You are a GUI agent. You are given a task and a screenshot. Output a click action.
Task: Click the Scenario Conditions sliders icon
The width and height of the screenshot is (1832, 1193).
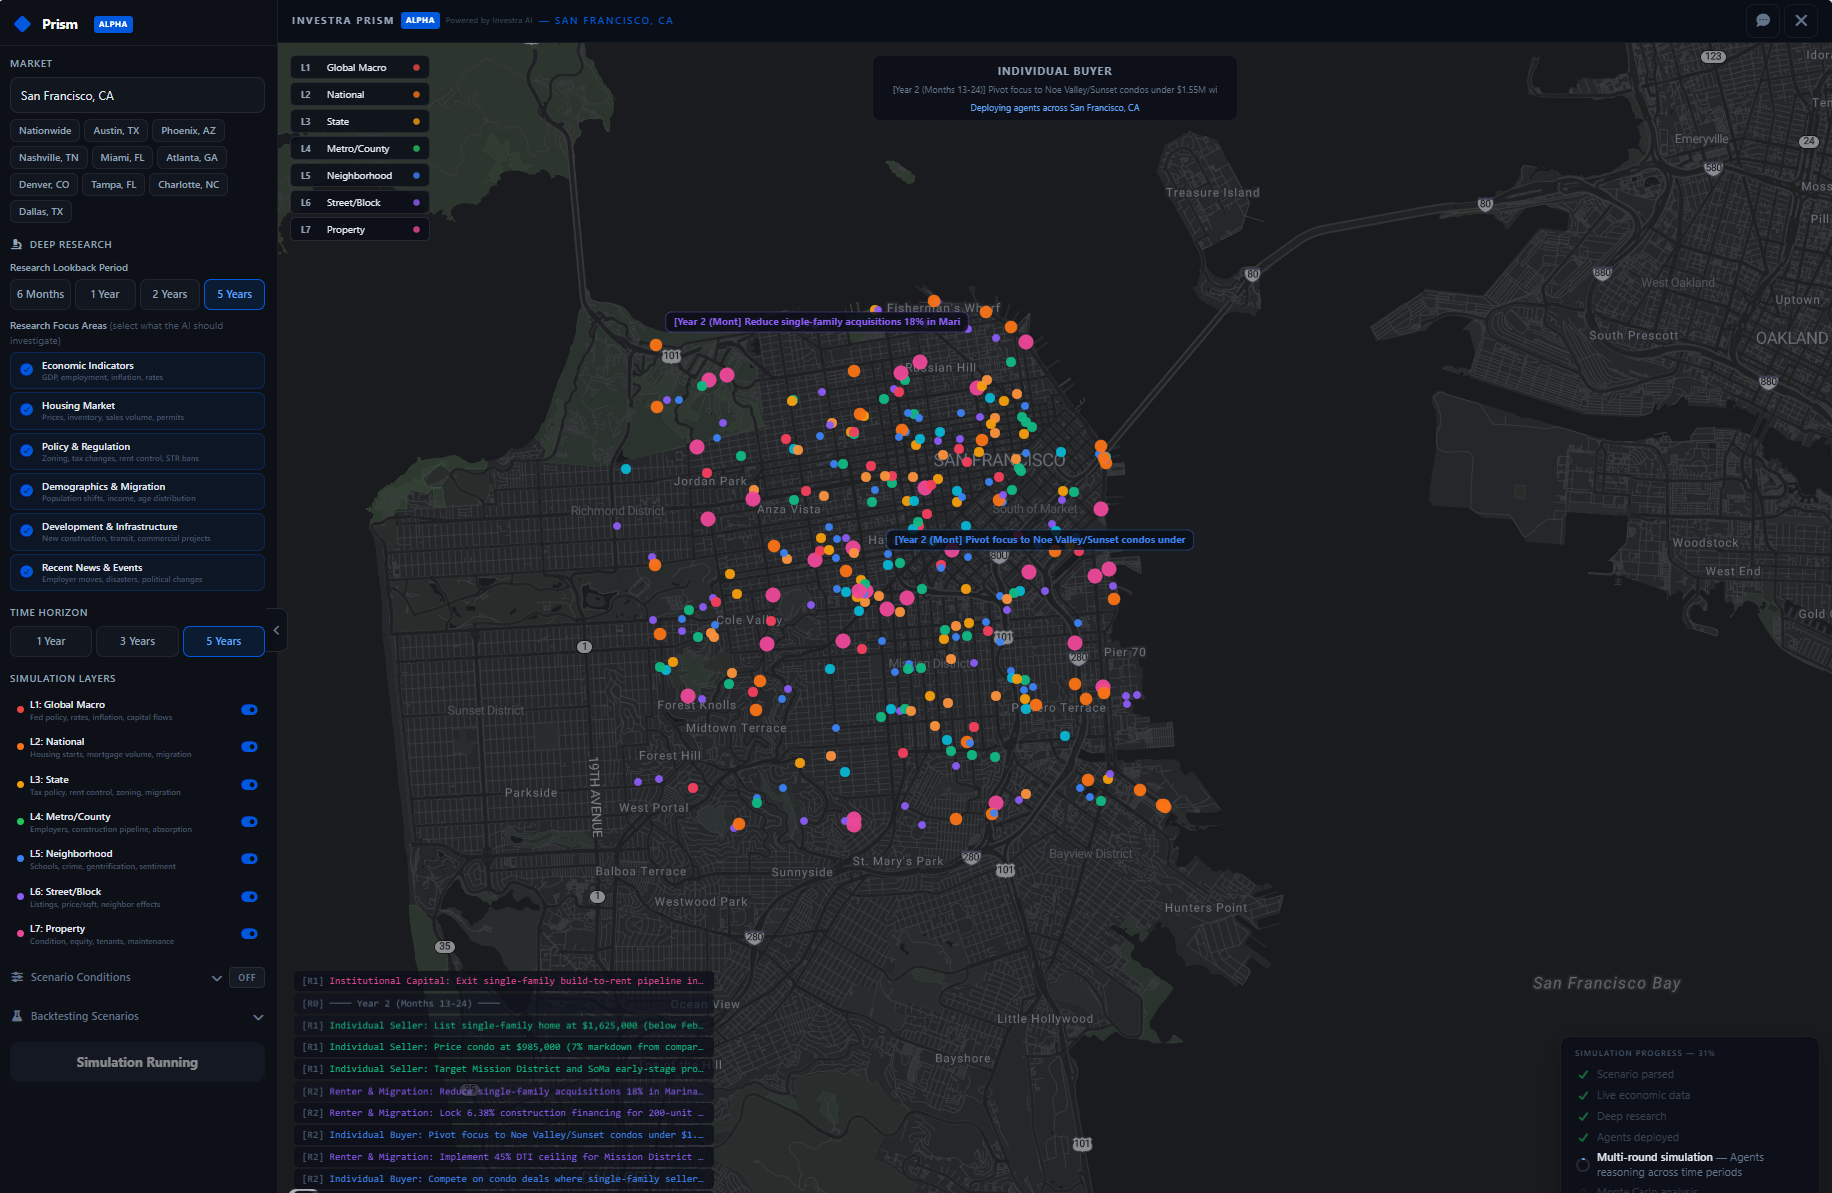(16, 977)
